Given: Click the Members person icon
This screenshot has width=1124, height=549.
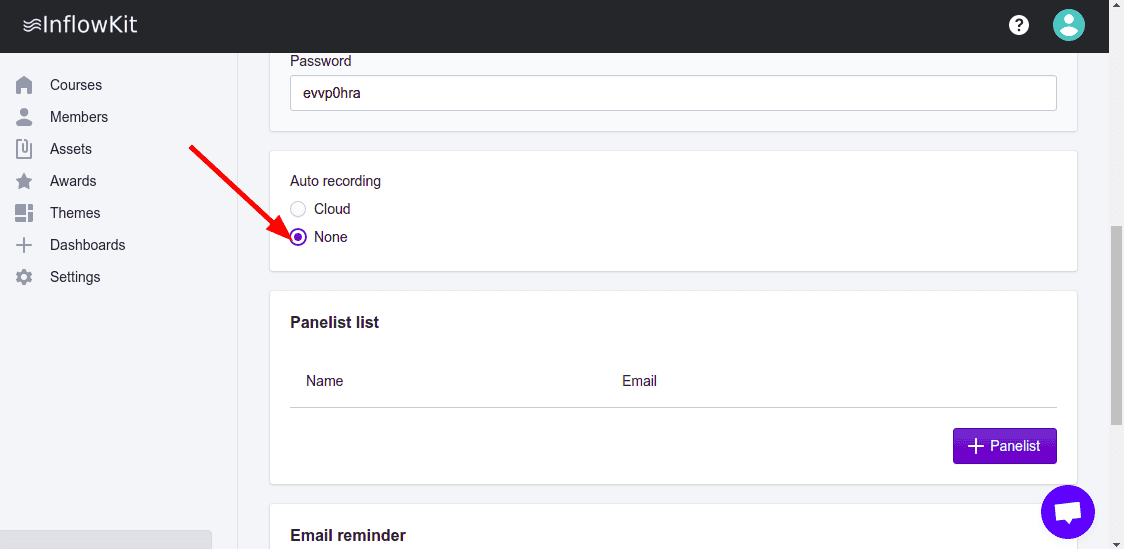Looking at the screenshot, I should pos(25,117).
